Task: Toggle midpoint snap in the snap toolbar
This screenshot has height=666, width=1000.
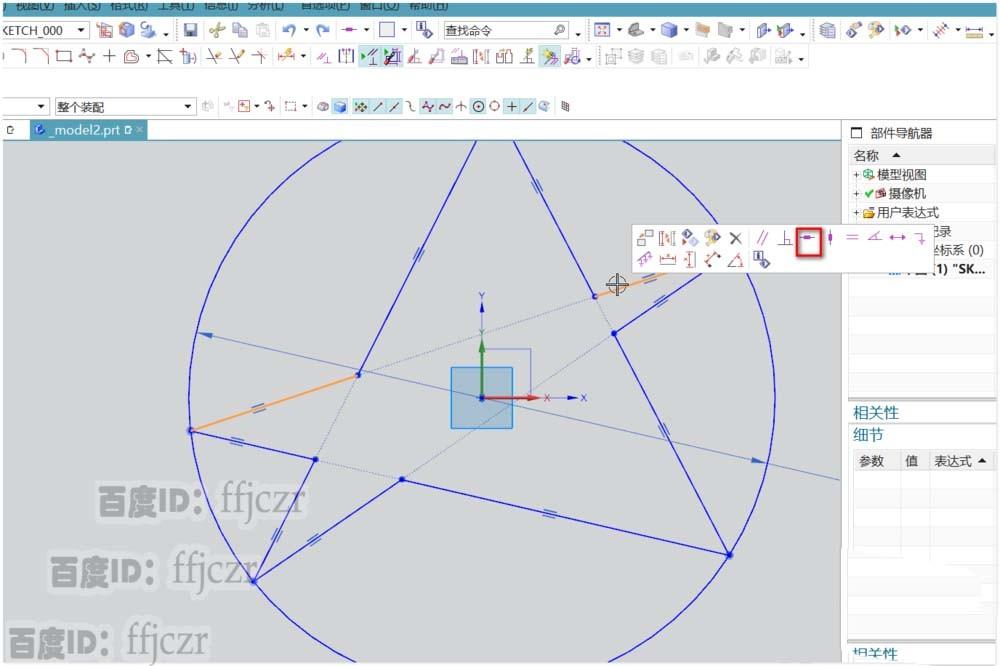Action: point(393,105)
